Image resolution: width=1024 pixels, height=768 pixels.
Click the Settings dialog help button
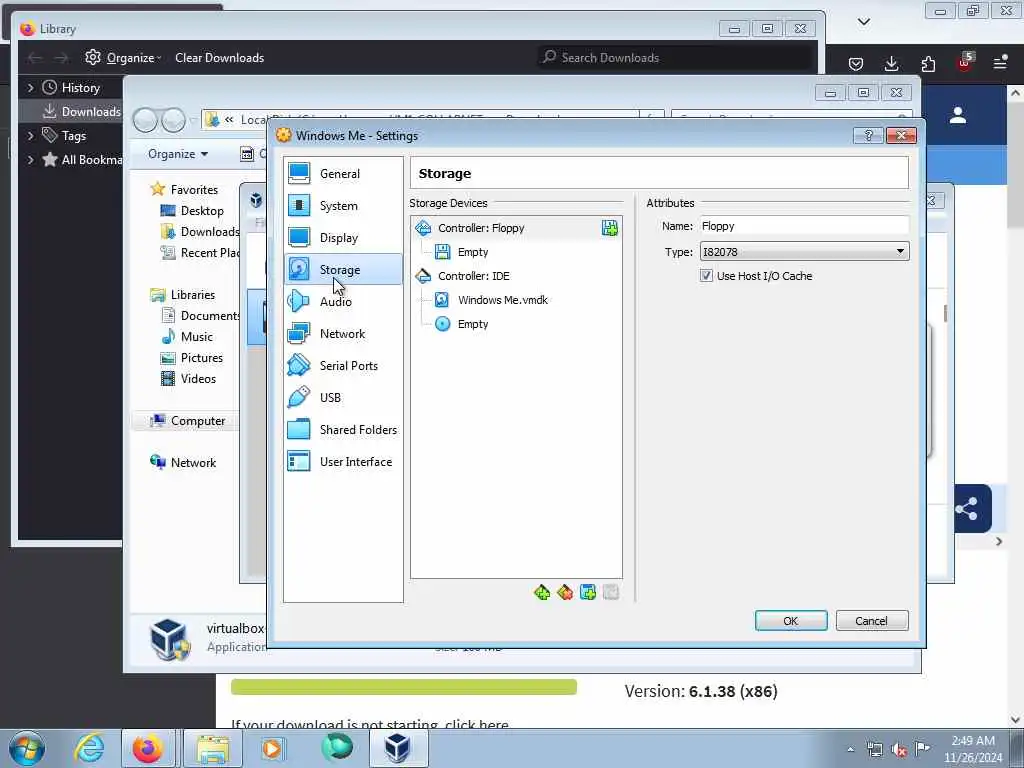(868, 135)
